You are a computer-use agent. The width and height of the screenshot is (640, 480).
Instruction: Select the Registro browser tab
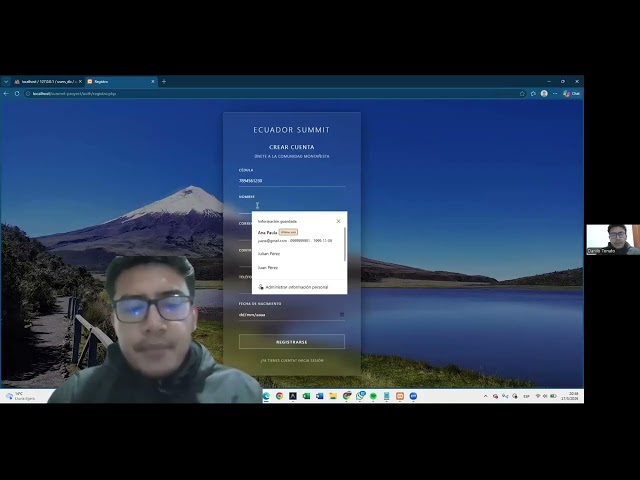click(x=121, y=82)
